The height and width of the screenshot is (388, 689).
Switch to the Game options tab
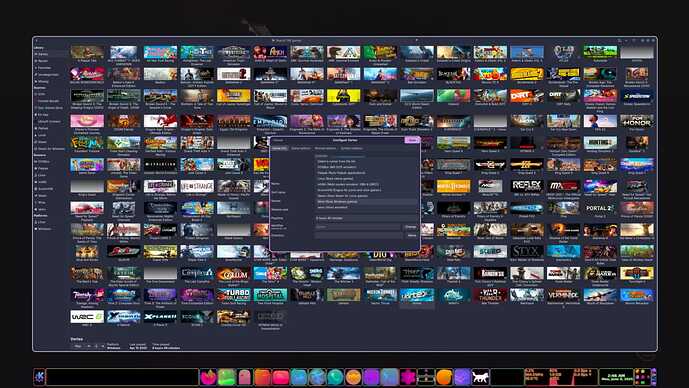coord(301,149)
